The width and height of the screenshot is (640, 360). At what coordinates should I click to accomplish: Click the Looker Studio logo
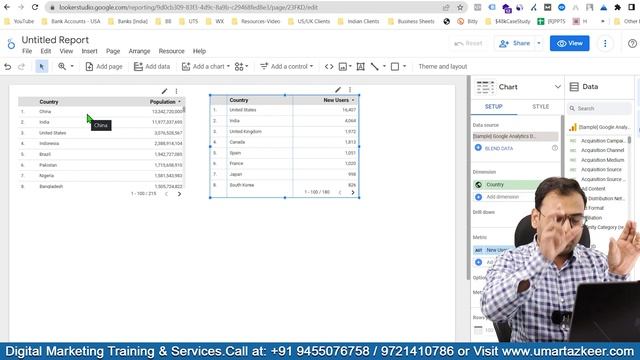11,43
